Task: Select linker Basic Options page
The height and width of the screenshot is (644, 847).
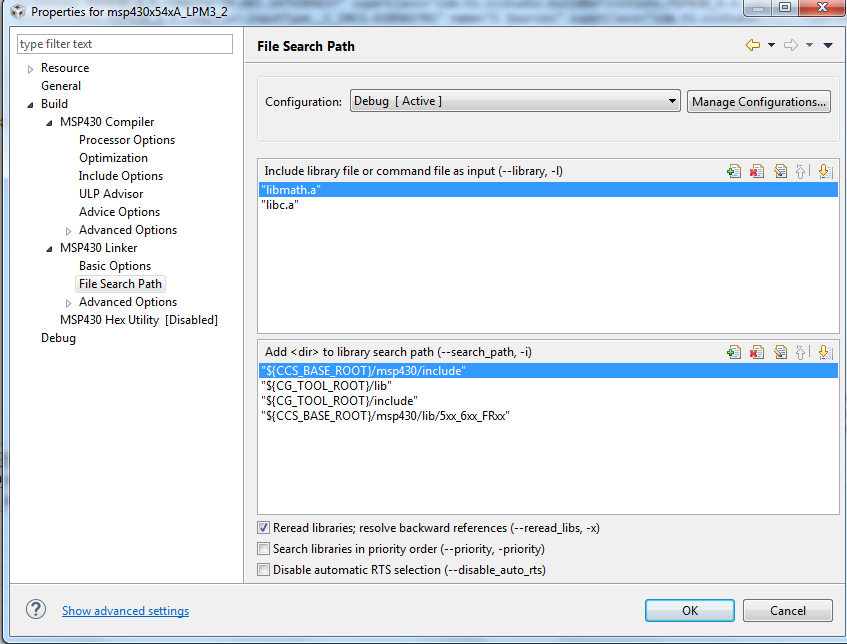Action: click(115, 266)
